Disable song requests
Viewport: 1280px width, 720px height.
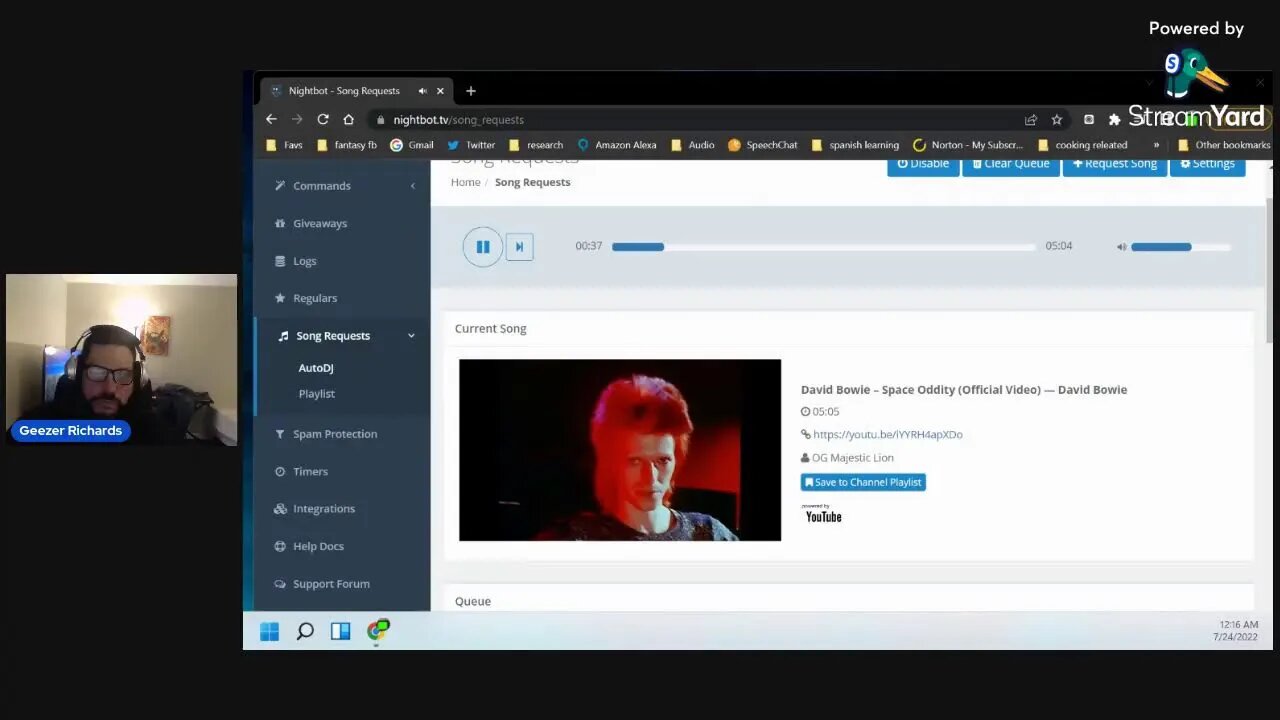923,165
